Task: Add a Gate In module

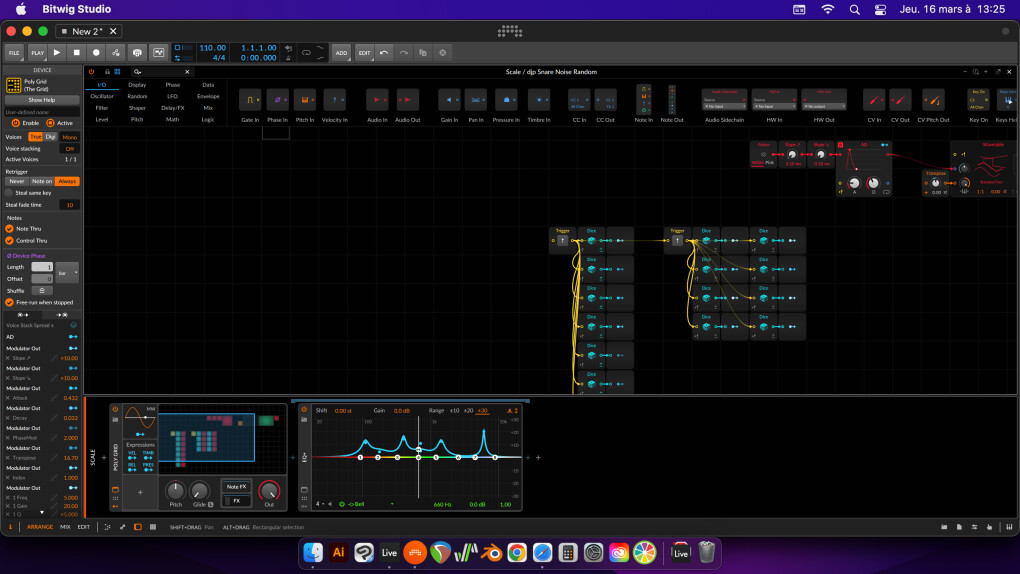Action: [250, 100]
